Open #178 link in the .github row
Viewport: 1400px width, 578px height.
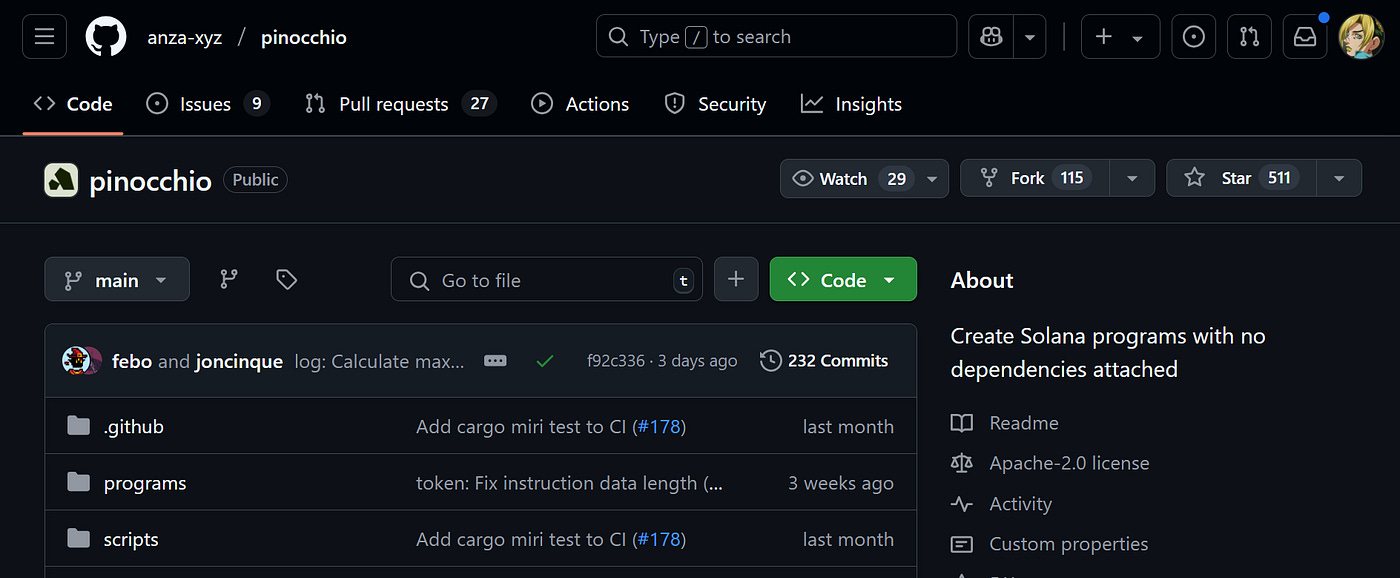point(658,427)
